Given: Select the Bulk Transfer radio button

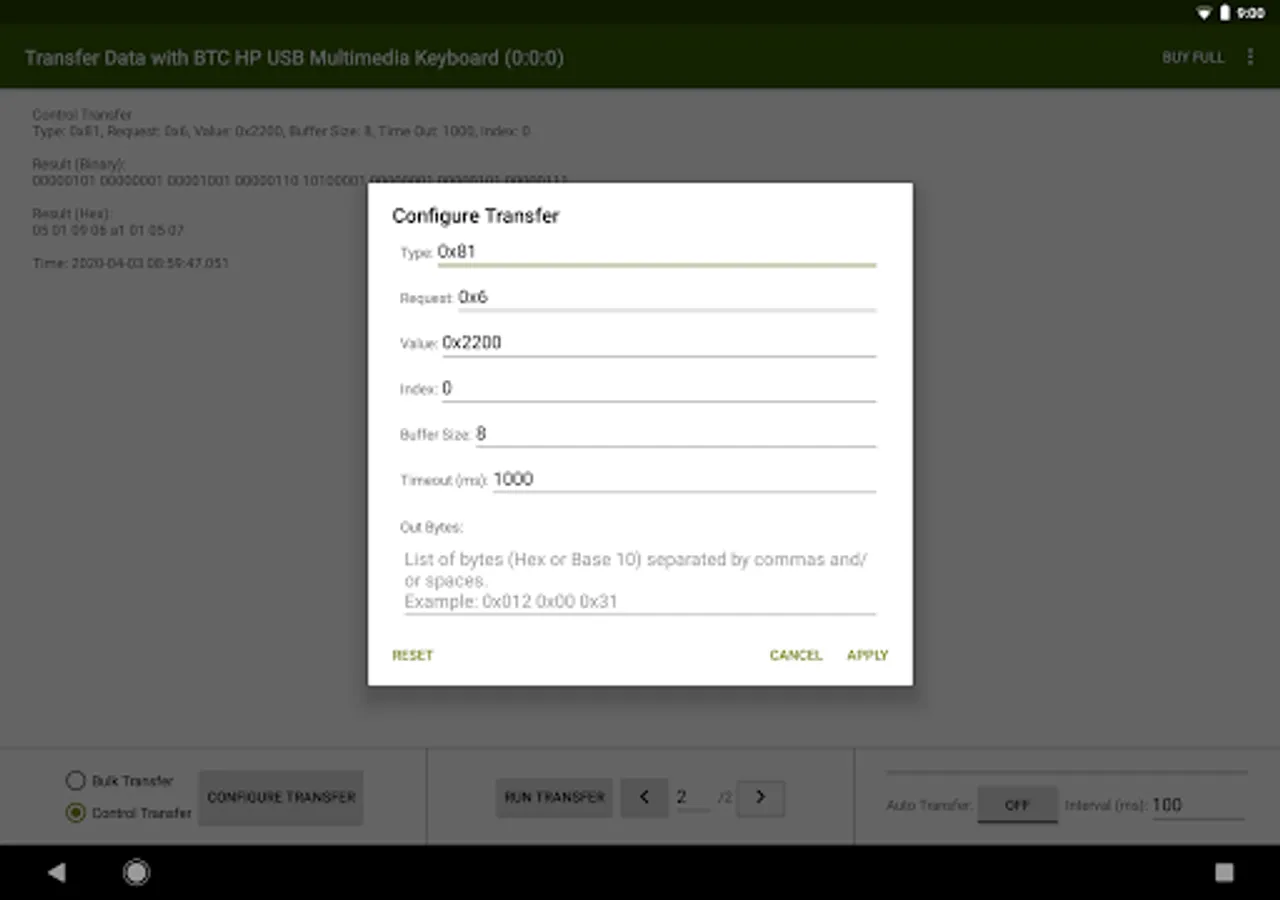Looking at the screenshot, I should (76, 781).
